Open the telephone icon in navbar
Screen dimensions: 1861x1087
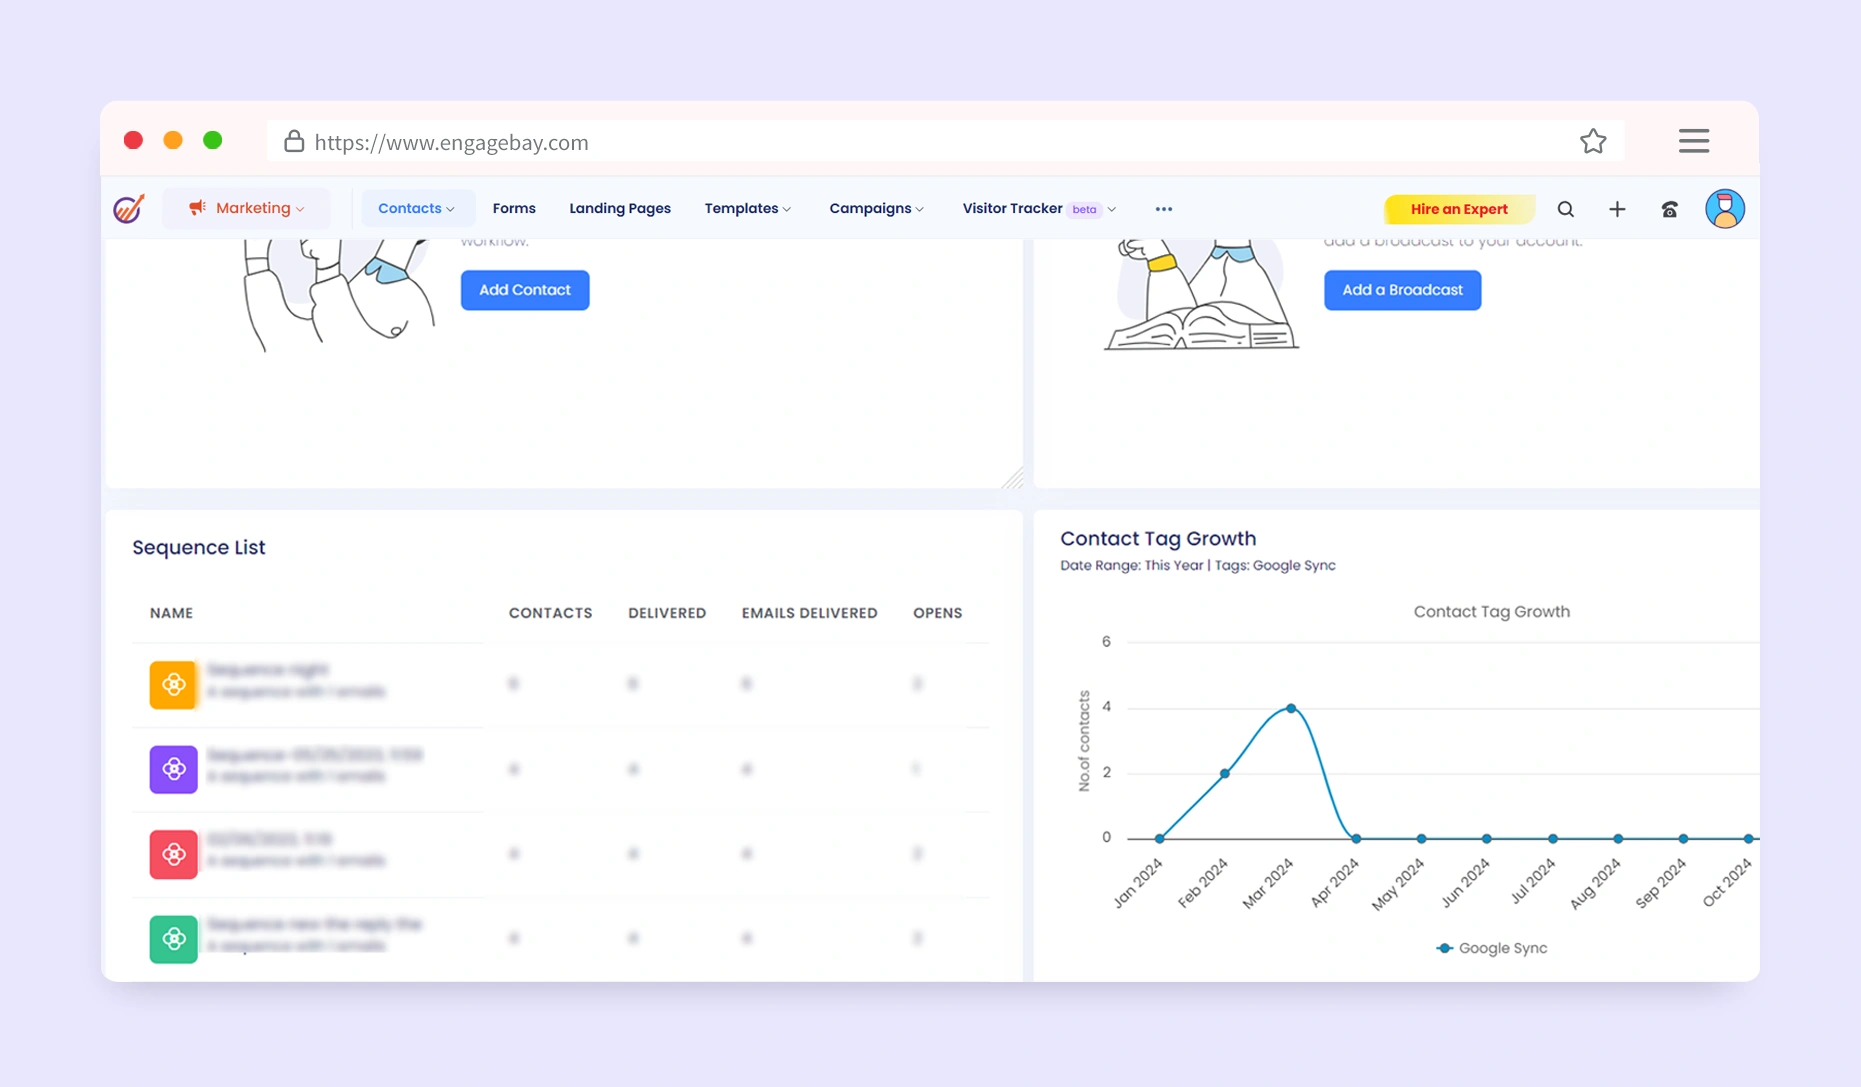click(1669, 209)
